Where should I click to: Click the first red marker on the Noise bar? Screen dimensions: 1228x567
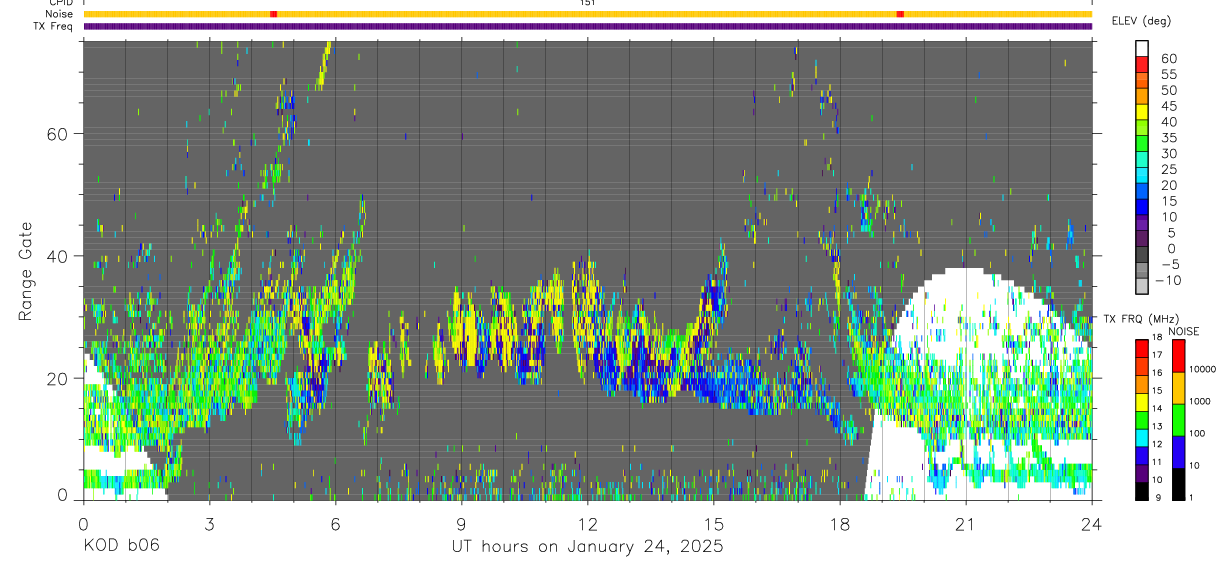(x=273, y=14)
